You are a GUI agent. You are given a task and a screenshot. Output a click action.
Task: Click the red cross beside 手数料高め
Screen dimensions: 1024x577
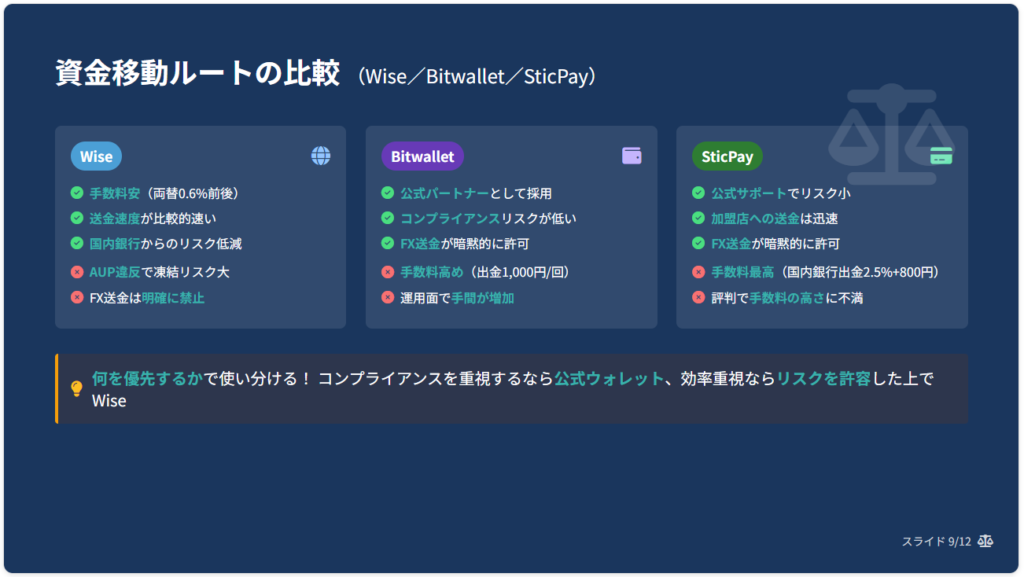coord(388,272)
